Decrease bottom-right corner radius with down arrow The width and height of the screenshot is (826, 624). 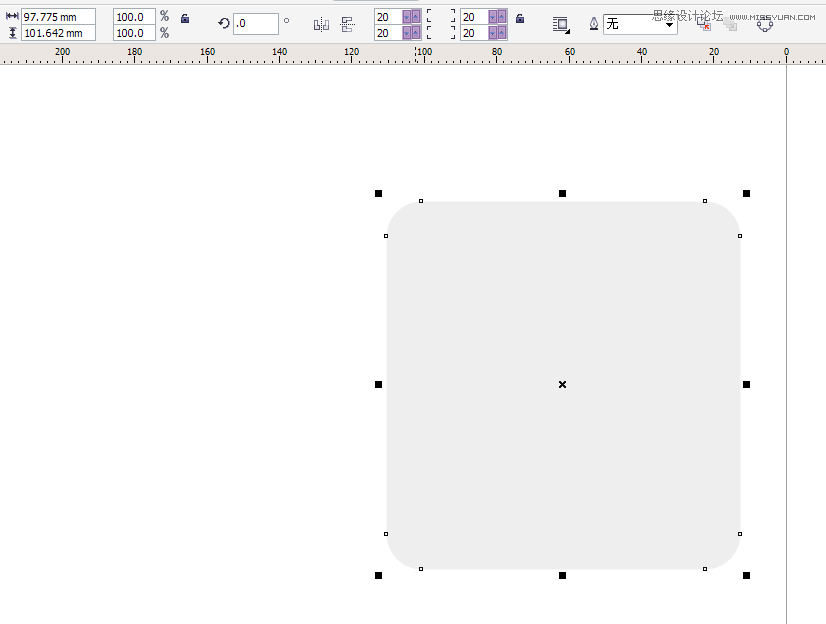click(492, 31)
